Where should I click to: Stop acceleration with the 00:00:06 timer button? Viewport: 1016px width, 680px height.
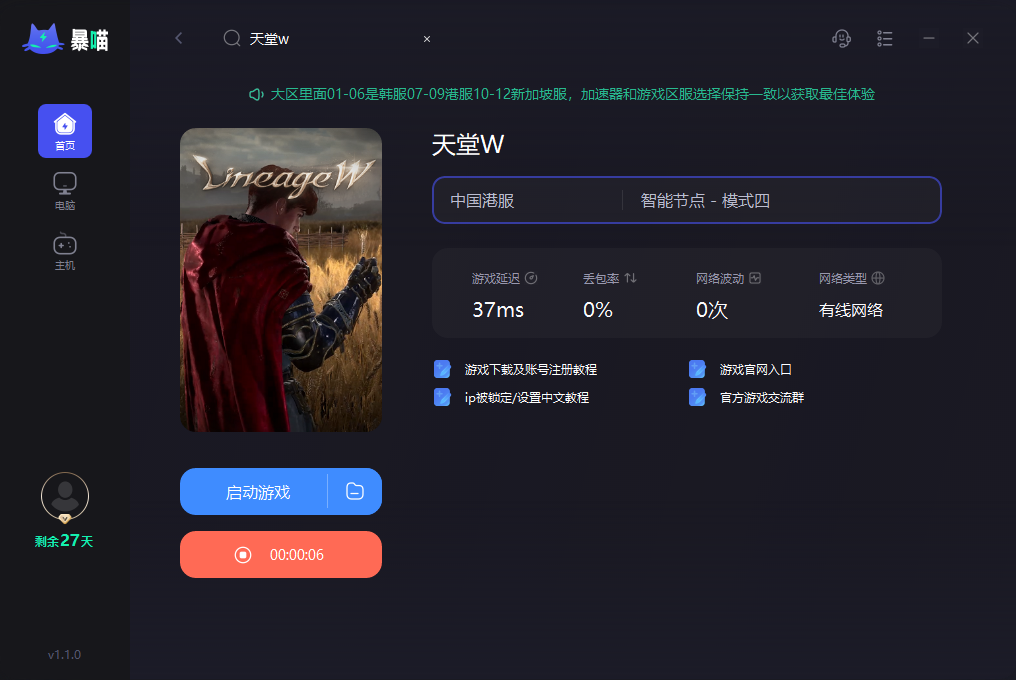coord(281,554)
